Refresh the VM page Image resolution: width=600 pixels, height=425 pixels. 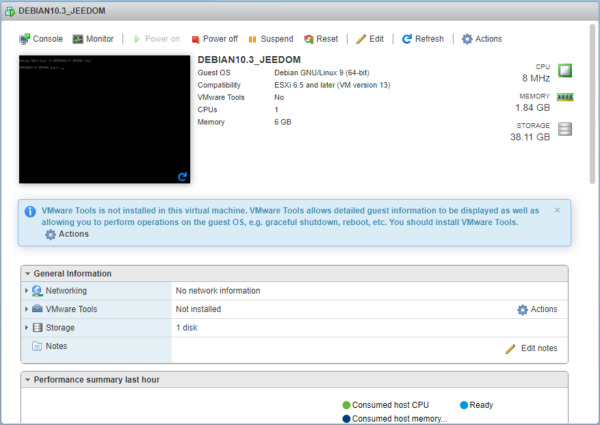(423, 39)
